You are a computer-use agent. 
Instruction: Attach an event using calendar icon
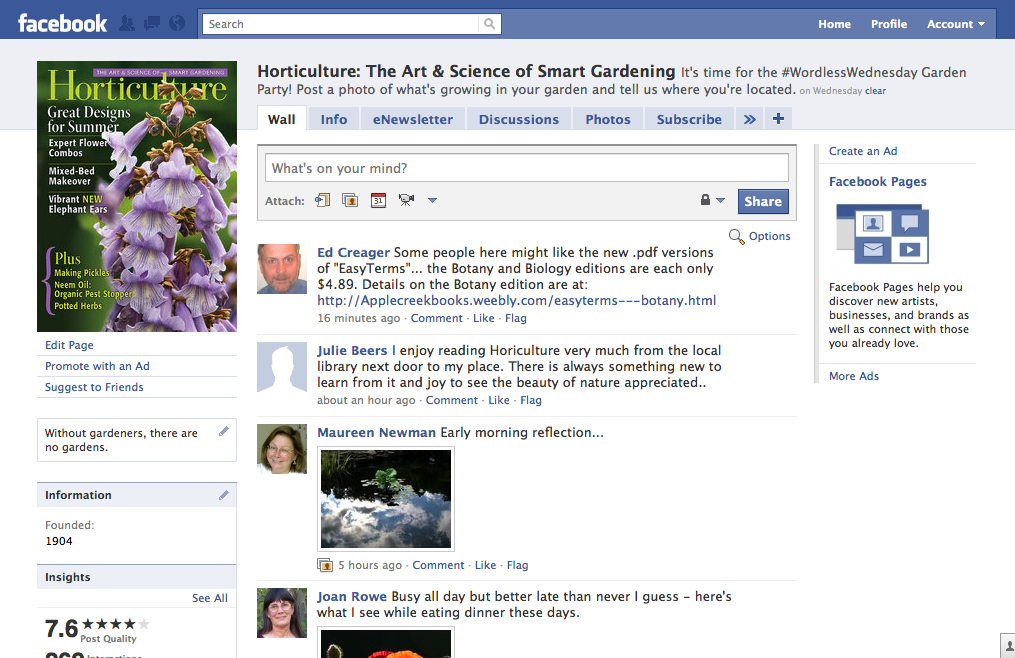point(379,200)
